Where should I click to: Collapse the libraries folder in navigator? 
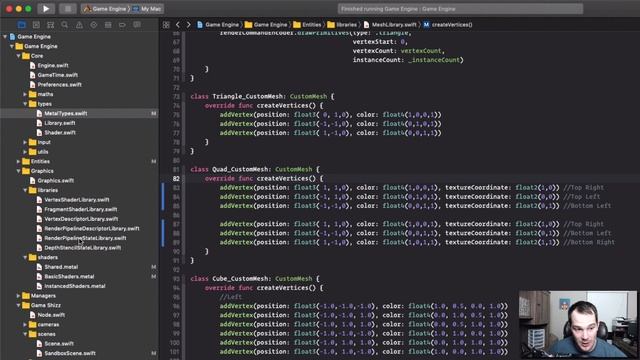(25, 190)
